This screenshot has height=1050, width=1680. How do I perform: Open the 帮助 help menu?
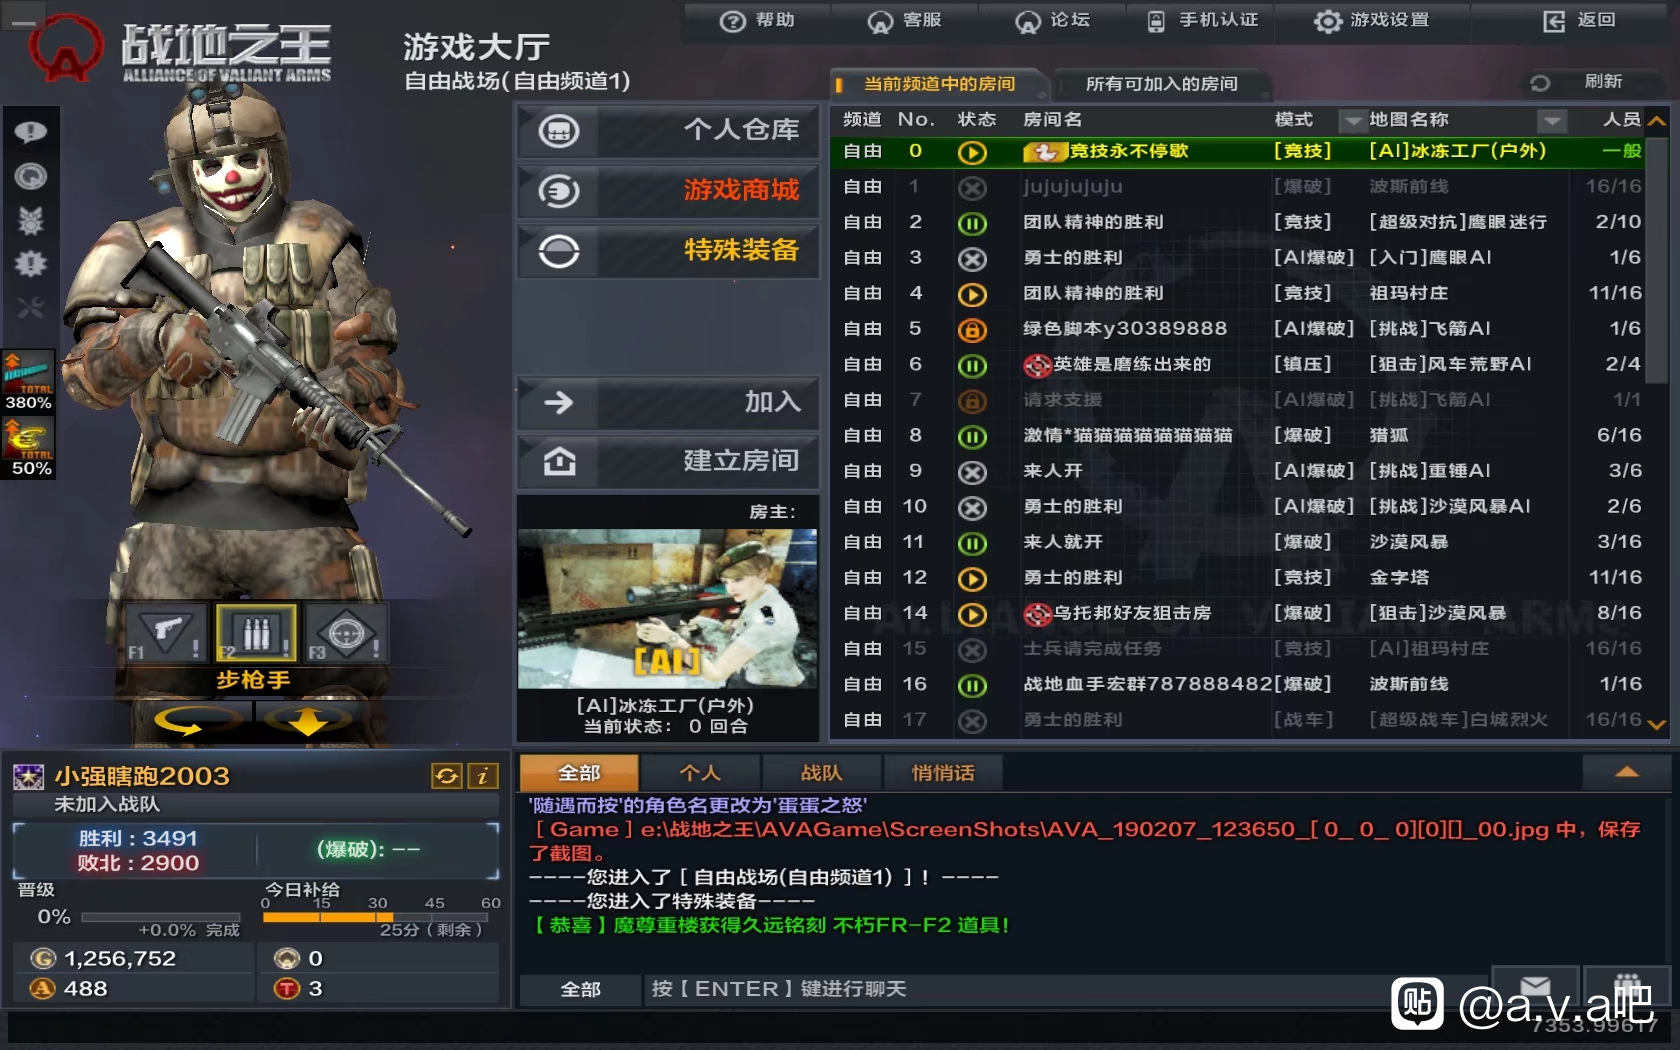[x=756, y=21]
